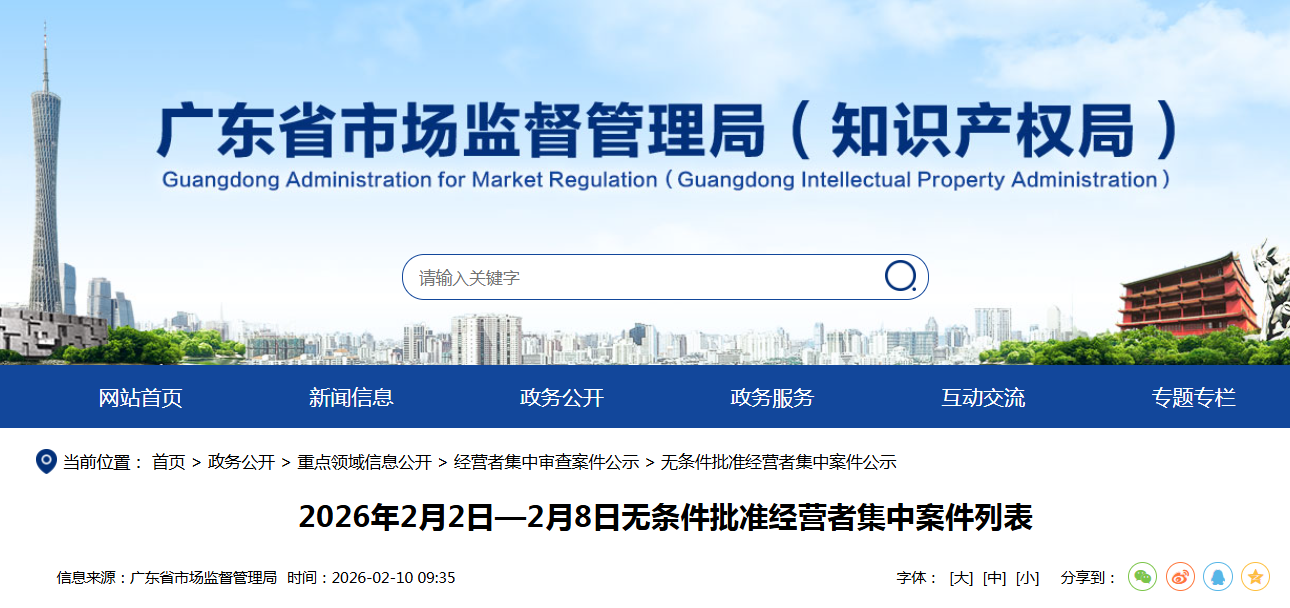Click the 当前位置 label
1290x608 pixels.
tap(103, 462)
